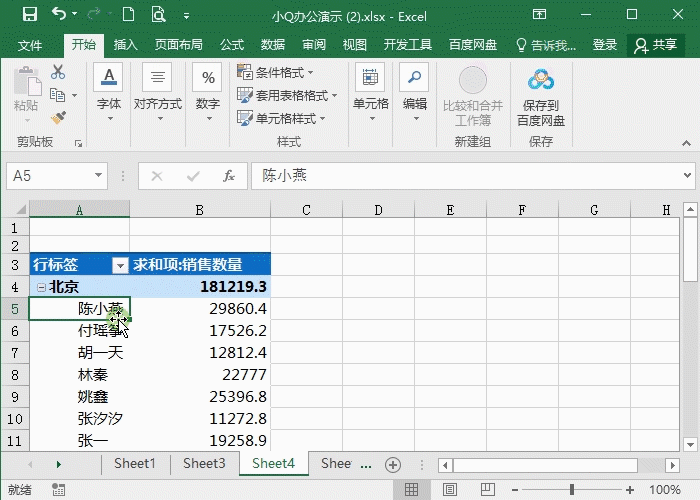
Task: Click the Insert Function fx icon
Action: [229, 176]
